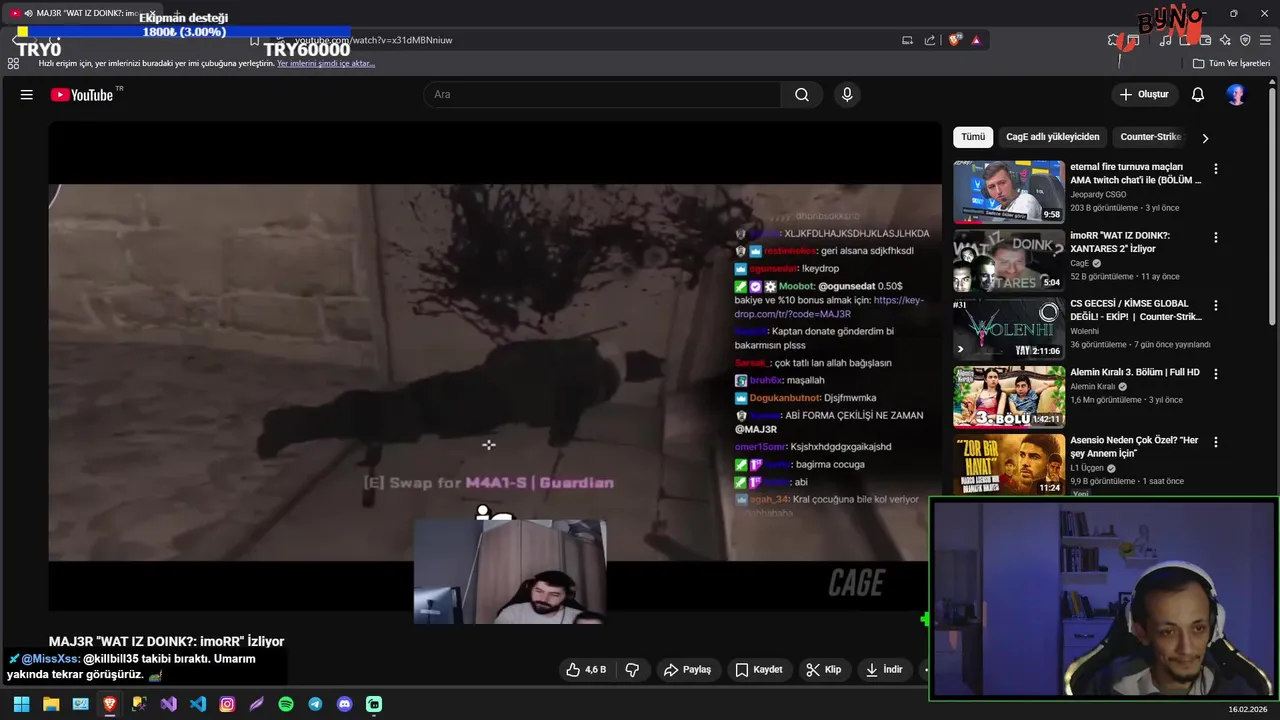
Task: Click the Klip clip button
Action: 823,670
